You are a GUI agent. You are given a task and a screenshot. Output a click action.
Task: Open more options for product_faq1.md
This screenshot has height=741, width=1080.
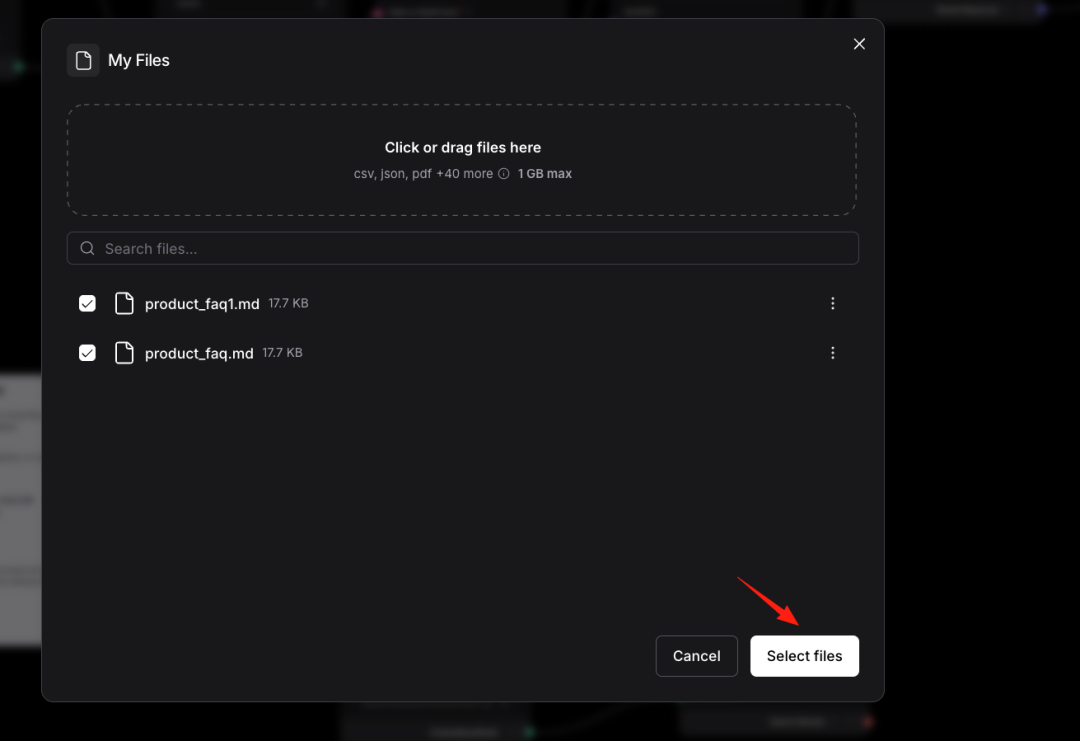click(x=833, y=304)
